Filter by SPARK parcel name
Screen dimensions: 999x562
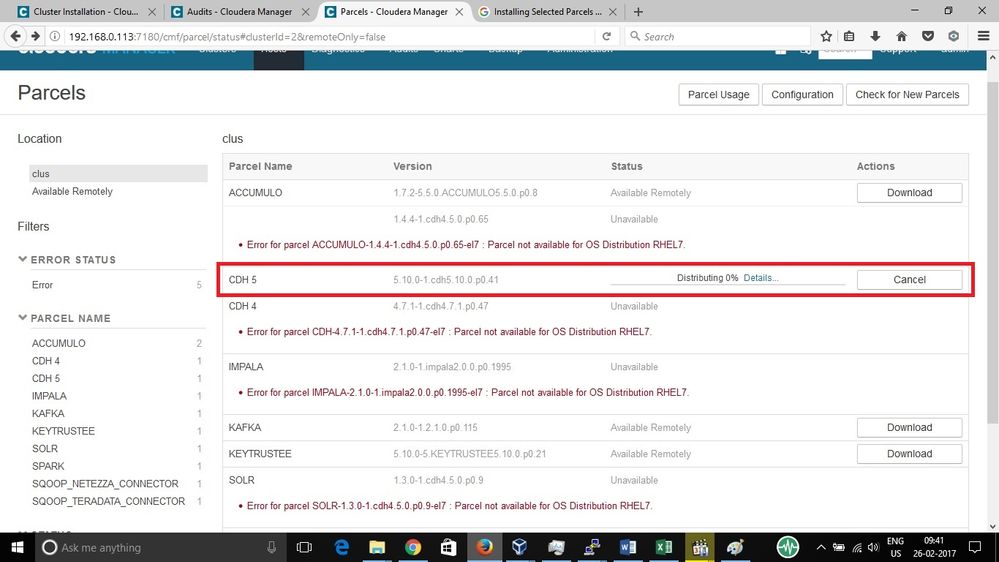coord(48,466)
